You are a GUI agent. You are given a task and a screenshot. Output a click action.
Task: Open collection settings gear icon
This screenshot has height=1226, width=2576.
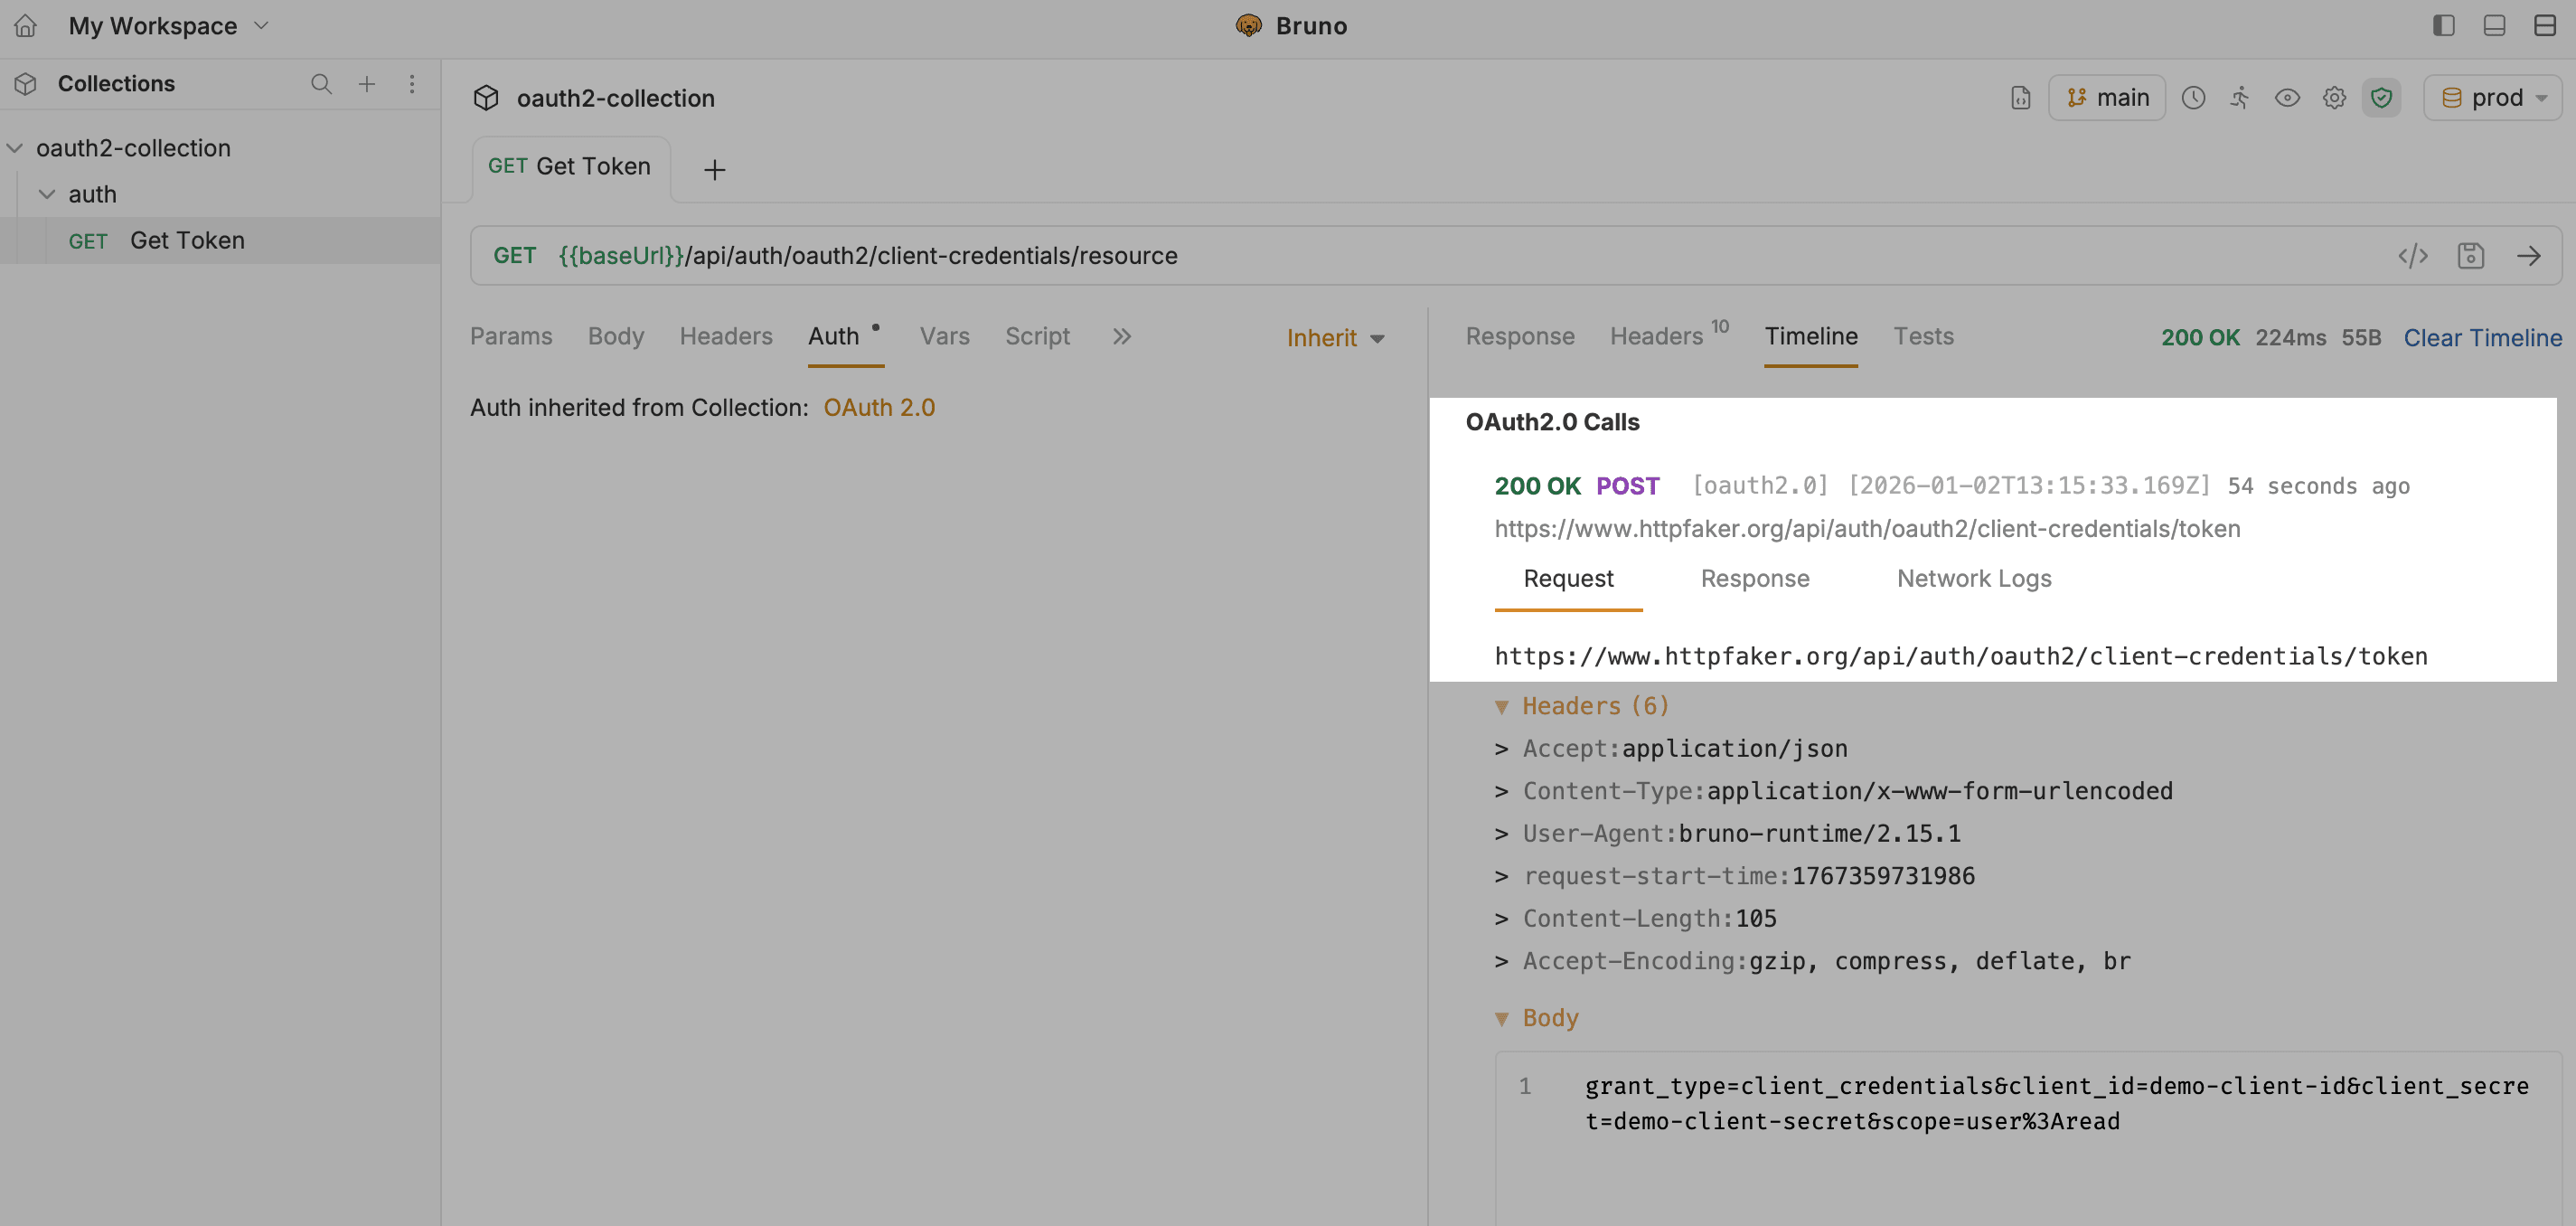[x=2334, y=98]
